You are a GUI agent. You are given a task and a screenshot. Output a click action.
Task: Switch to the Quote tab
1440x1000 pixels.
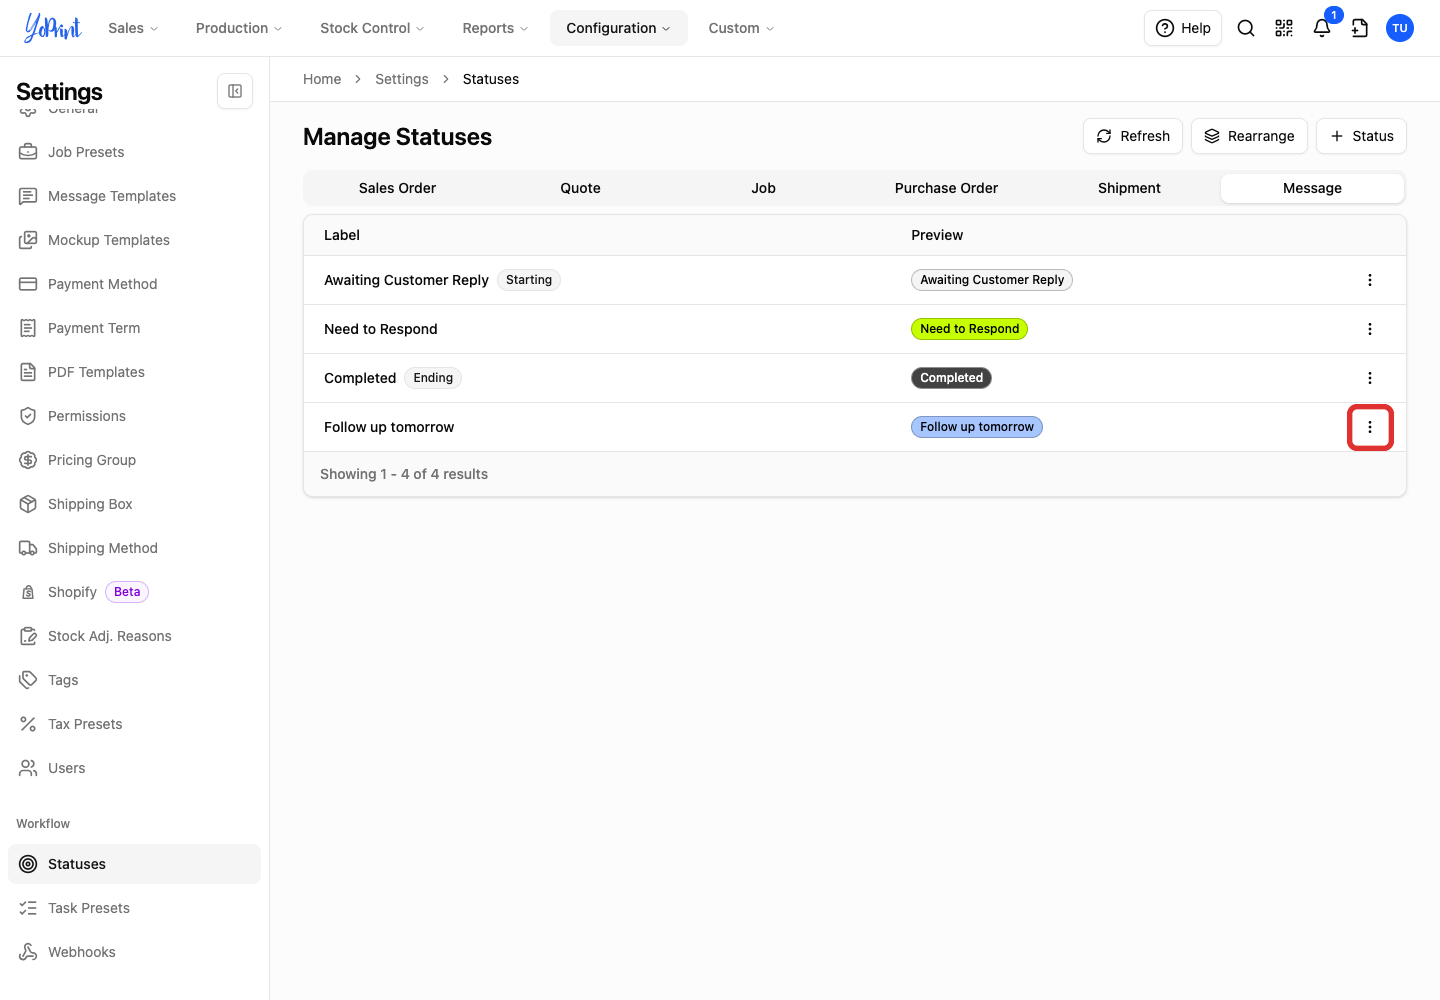[580, 188]
